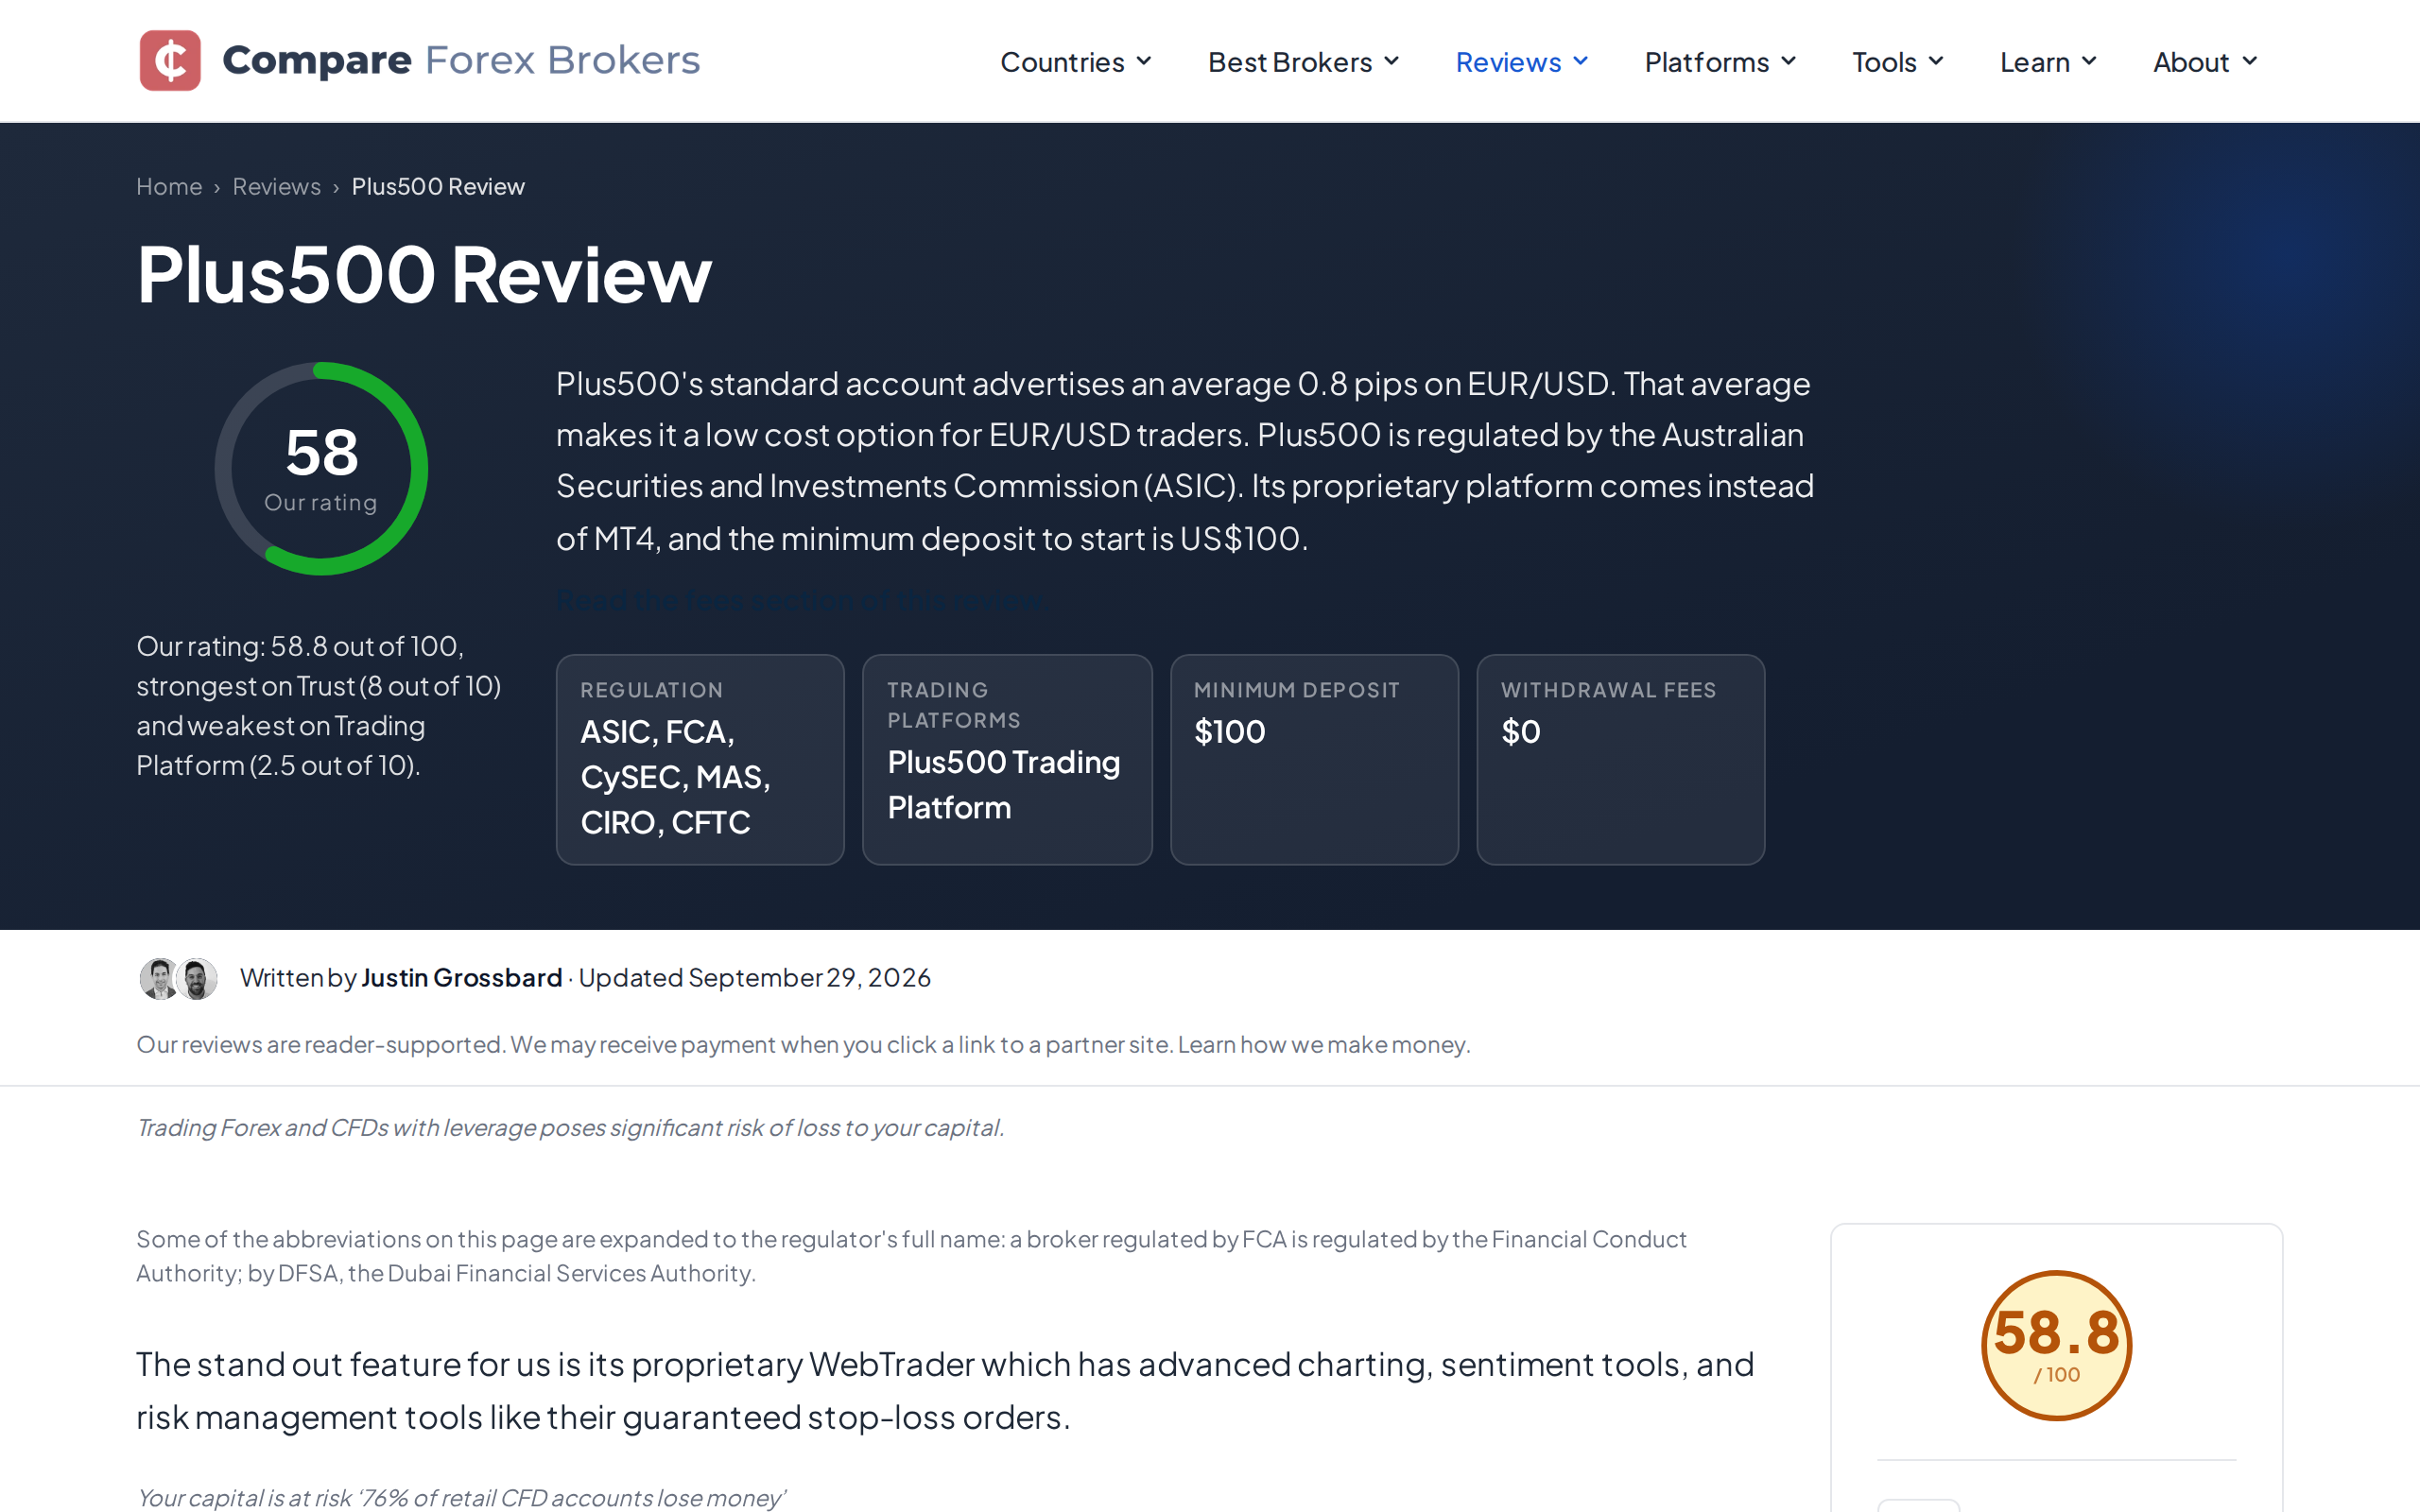Click the Compare Forex Brokers logo icon
The image size is (2420, 1512).
pyautogui.click(x=170, y=60)
